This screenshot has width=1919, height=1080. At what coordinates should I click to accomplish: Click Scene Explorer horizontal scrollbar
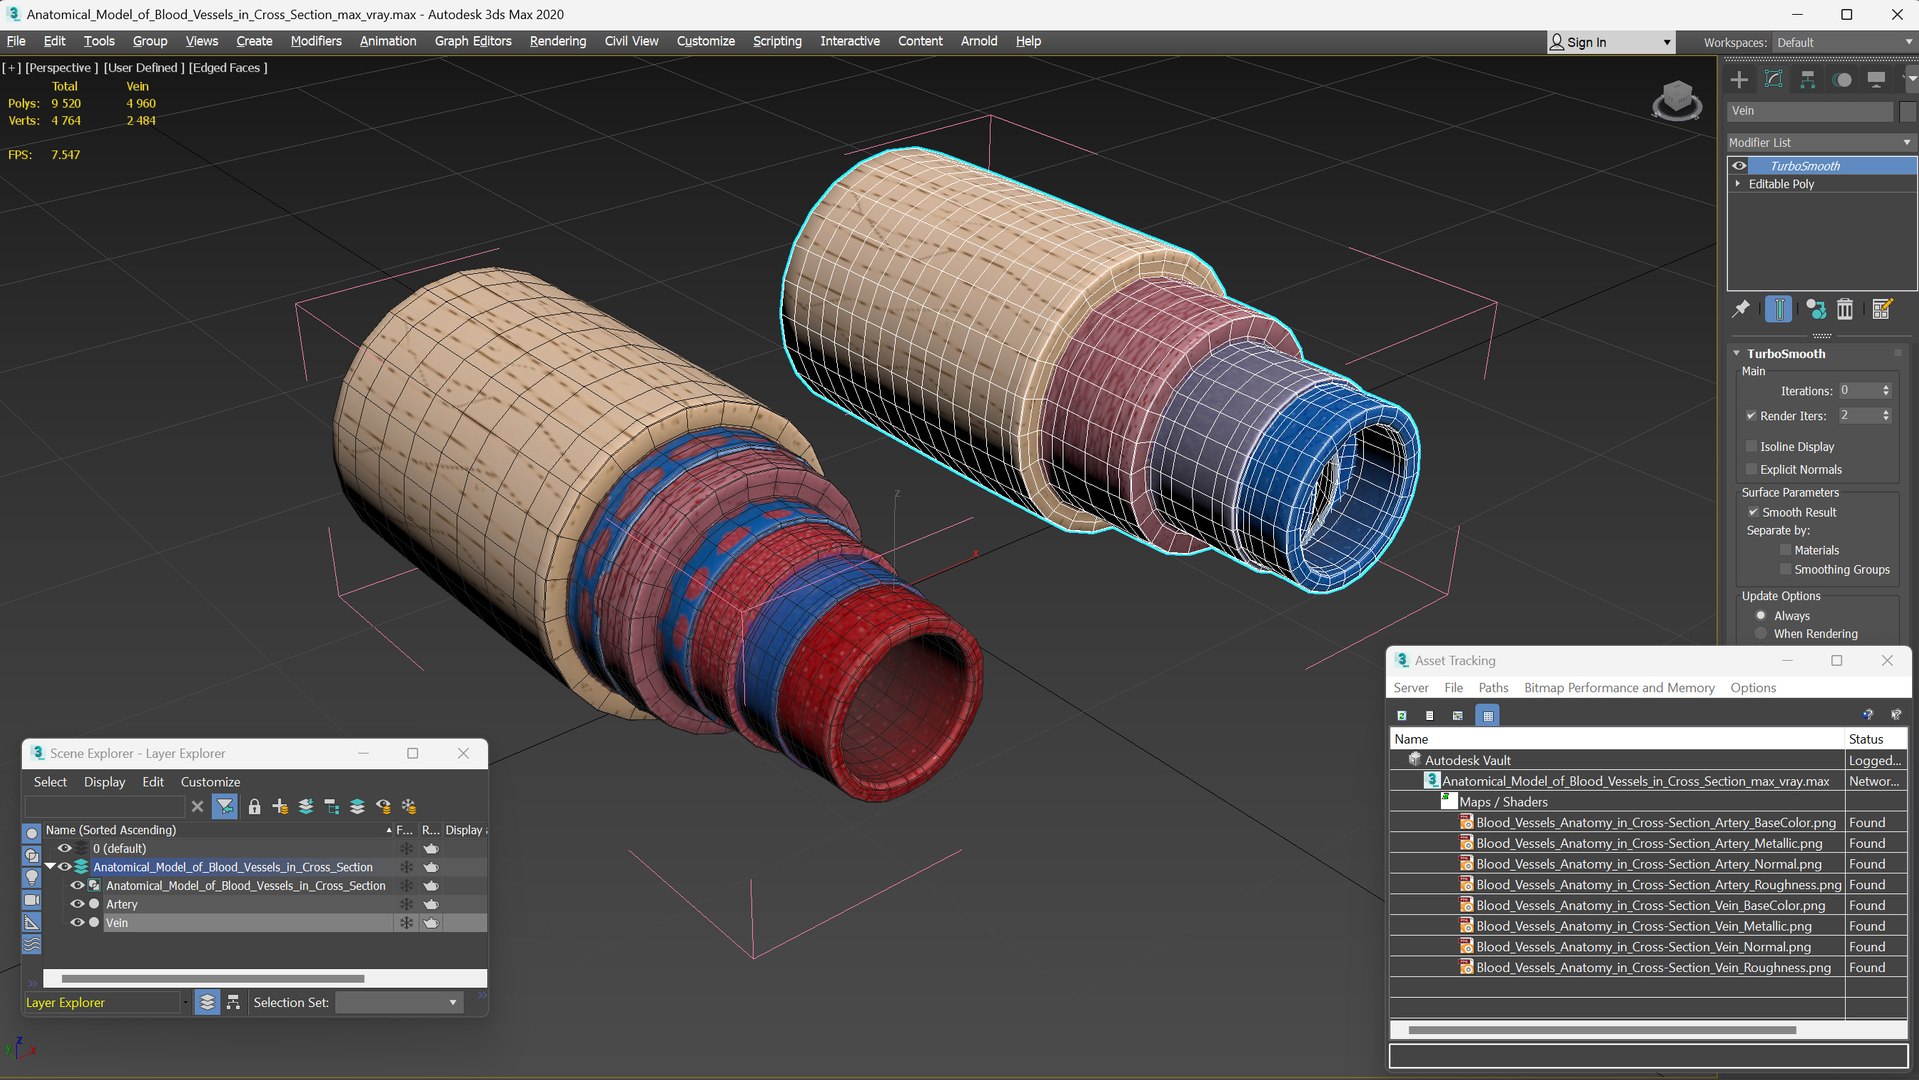[213, 978]
